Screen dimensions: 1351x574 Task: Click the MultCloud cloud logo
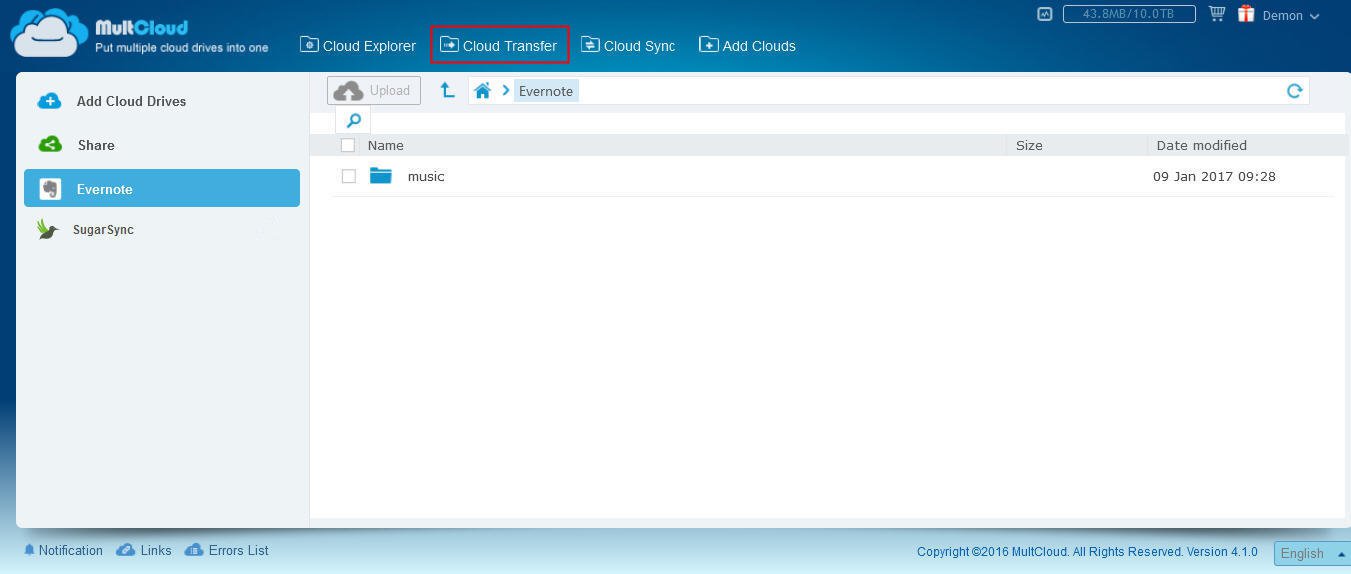click(49, 33)
